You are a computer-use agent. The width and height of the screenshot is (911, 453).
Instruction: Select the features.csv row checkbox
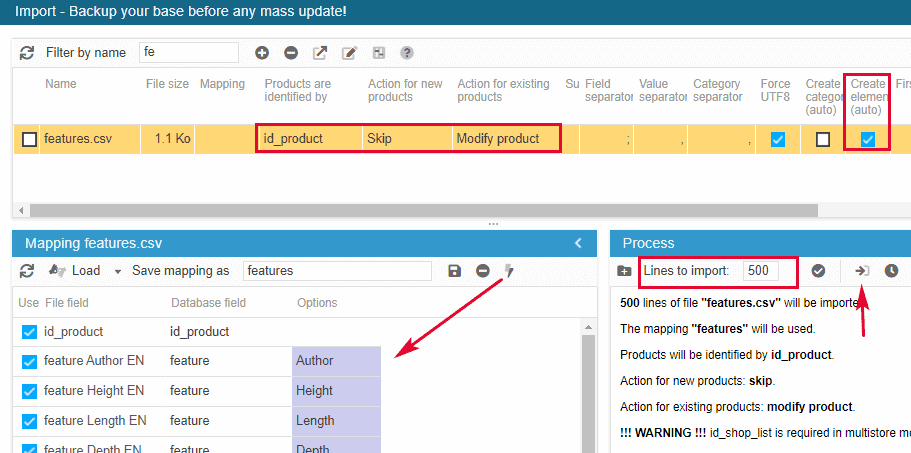click(x=30, y=139)
